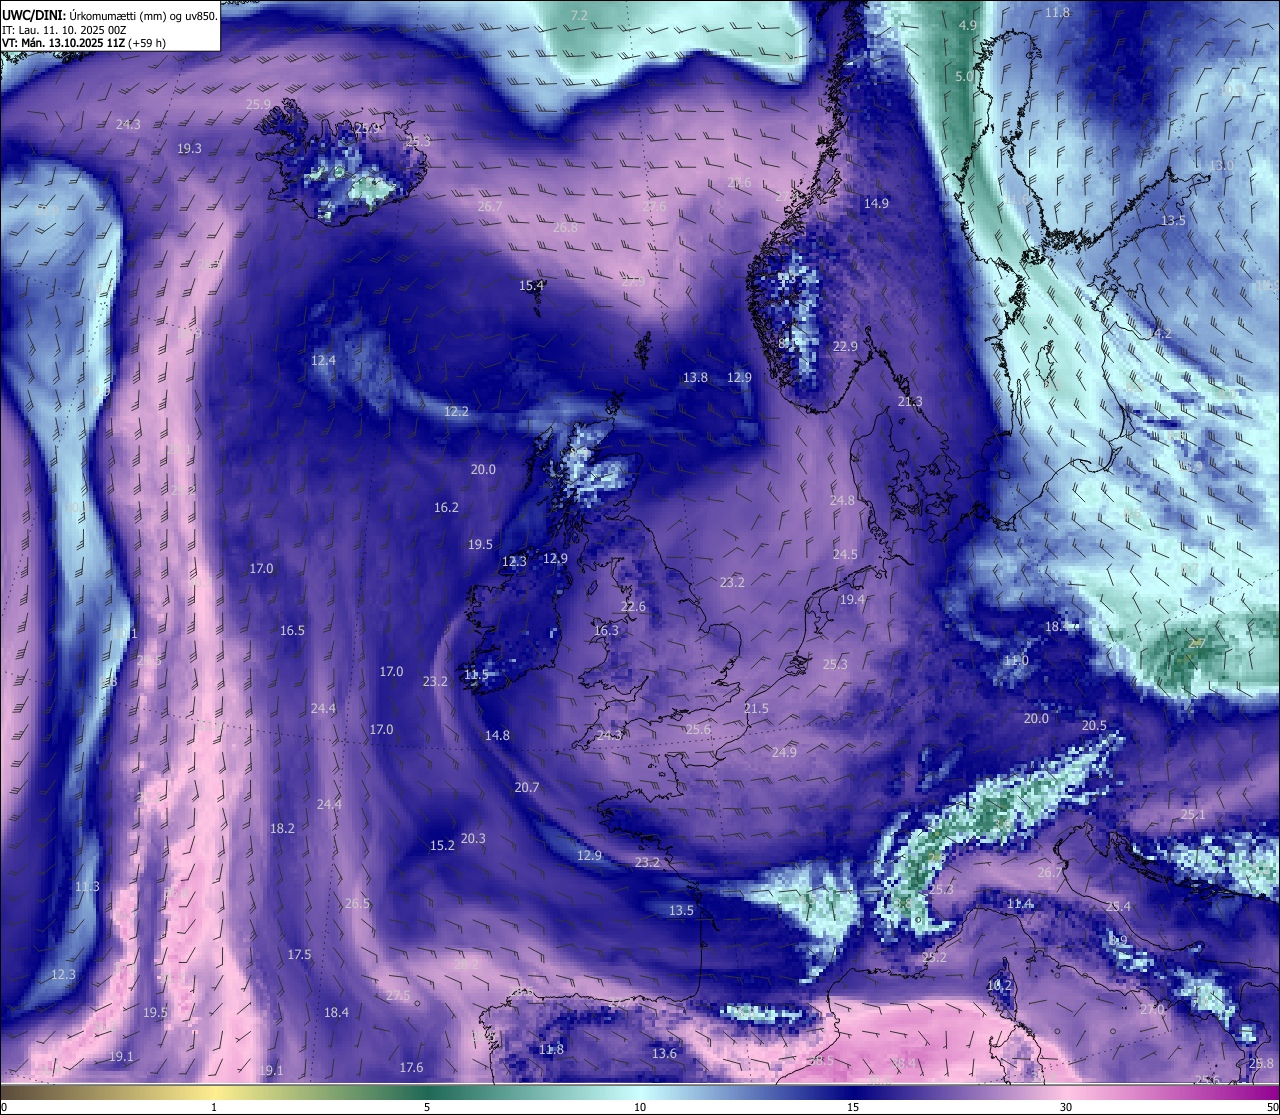The height and width of the screenshot is (1115, 1280).
Task: Click the 17.5 value label
Action: point(299,954)
